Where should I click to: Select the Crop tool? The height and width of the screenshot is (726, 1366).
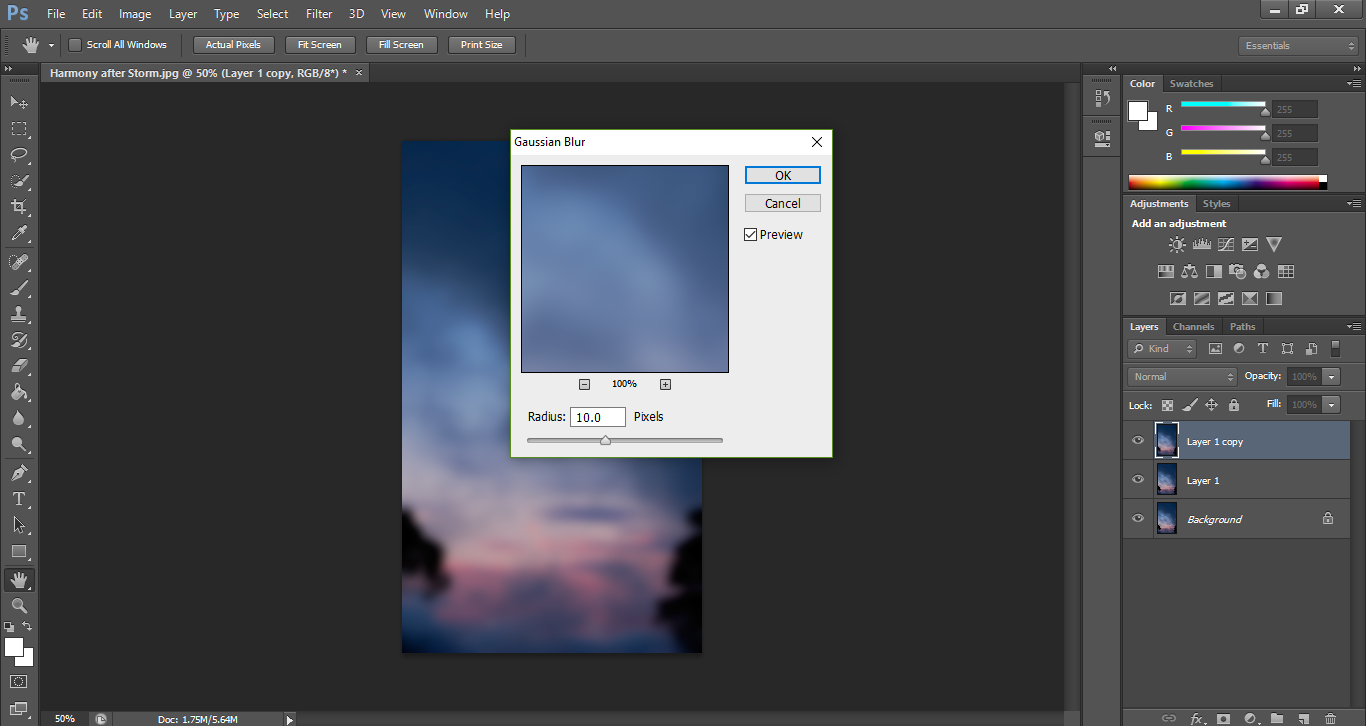19,207
